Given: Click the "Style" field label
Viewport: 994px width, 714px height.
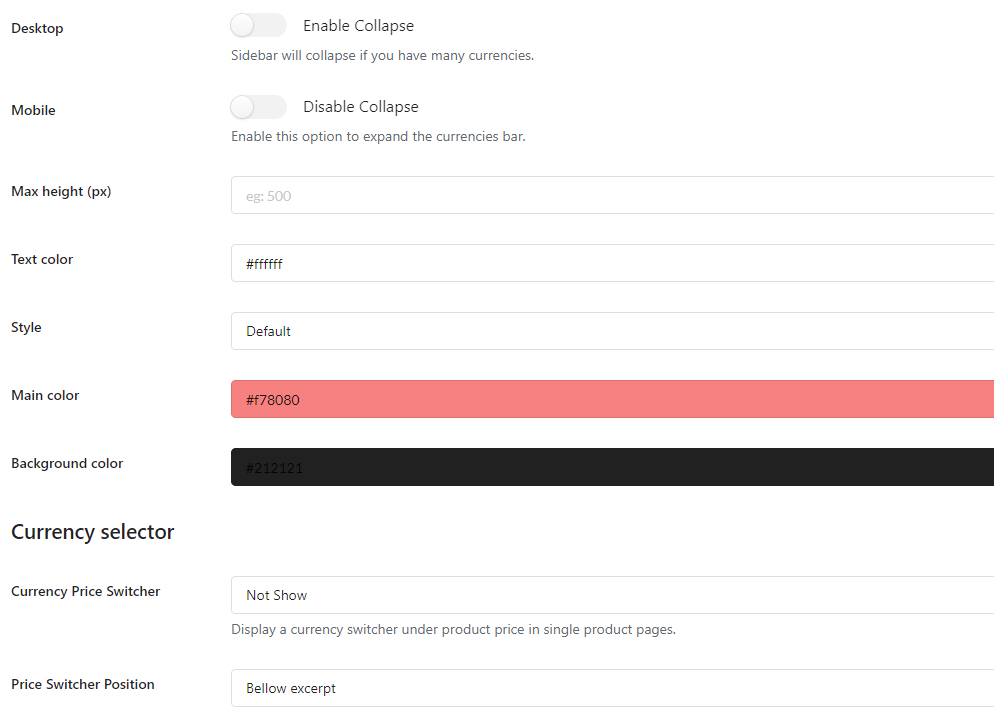Looking at the screenshot, I should click(26, 327).
